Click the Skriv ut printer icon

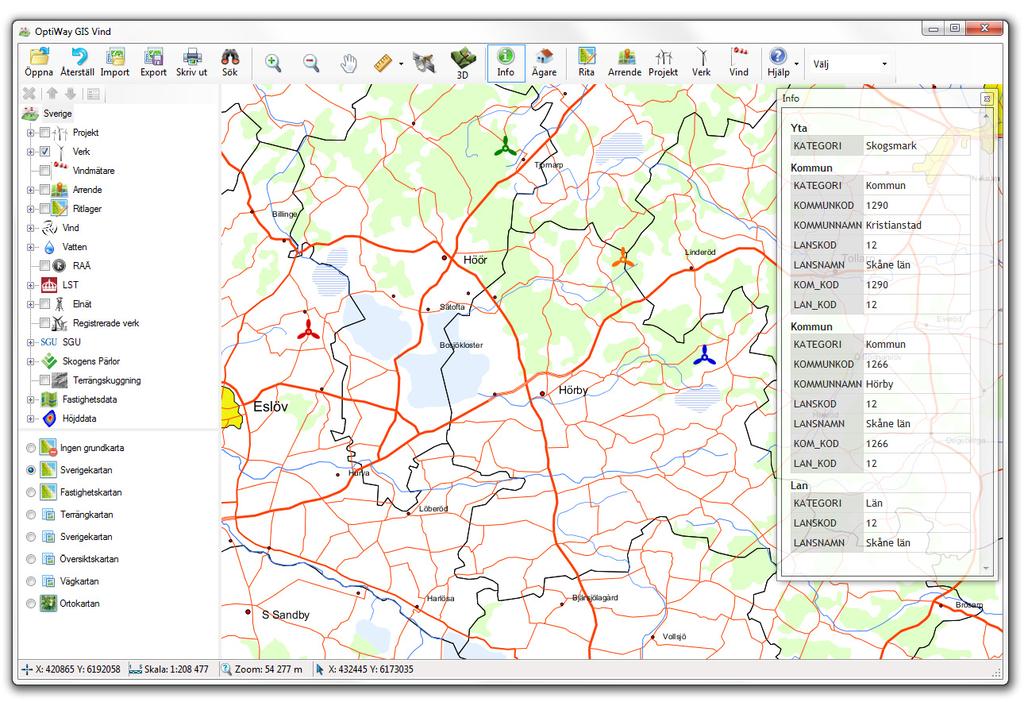pyautogui.click(x=191, y=57)
